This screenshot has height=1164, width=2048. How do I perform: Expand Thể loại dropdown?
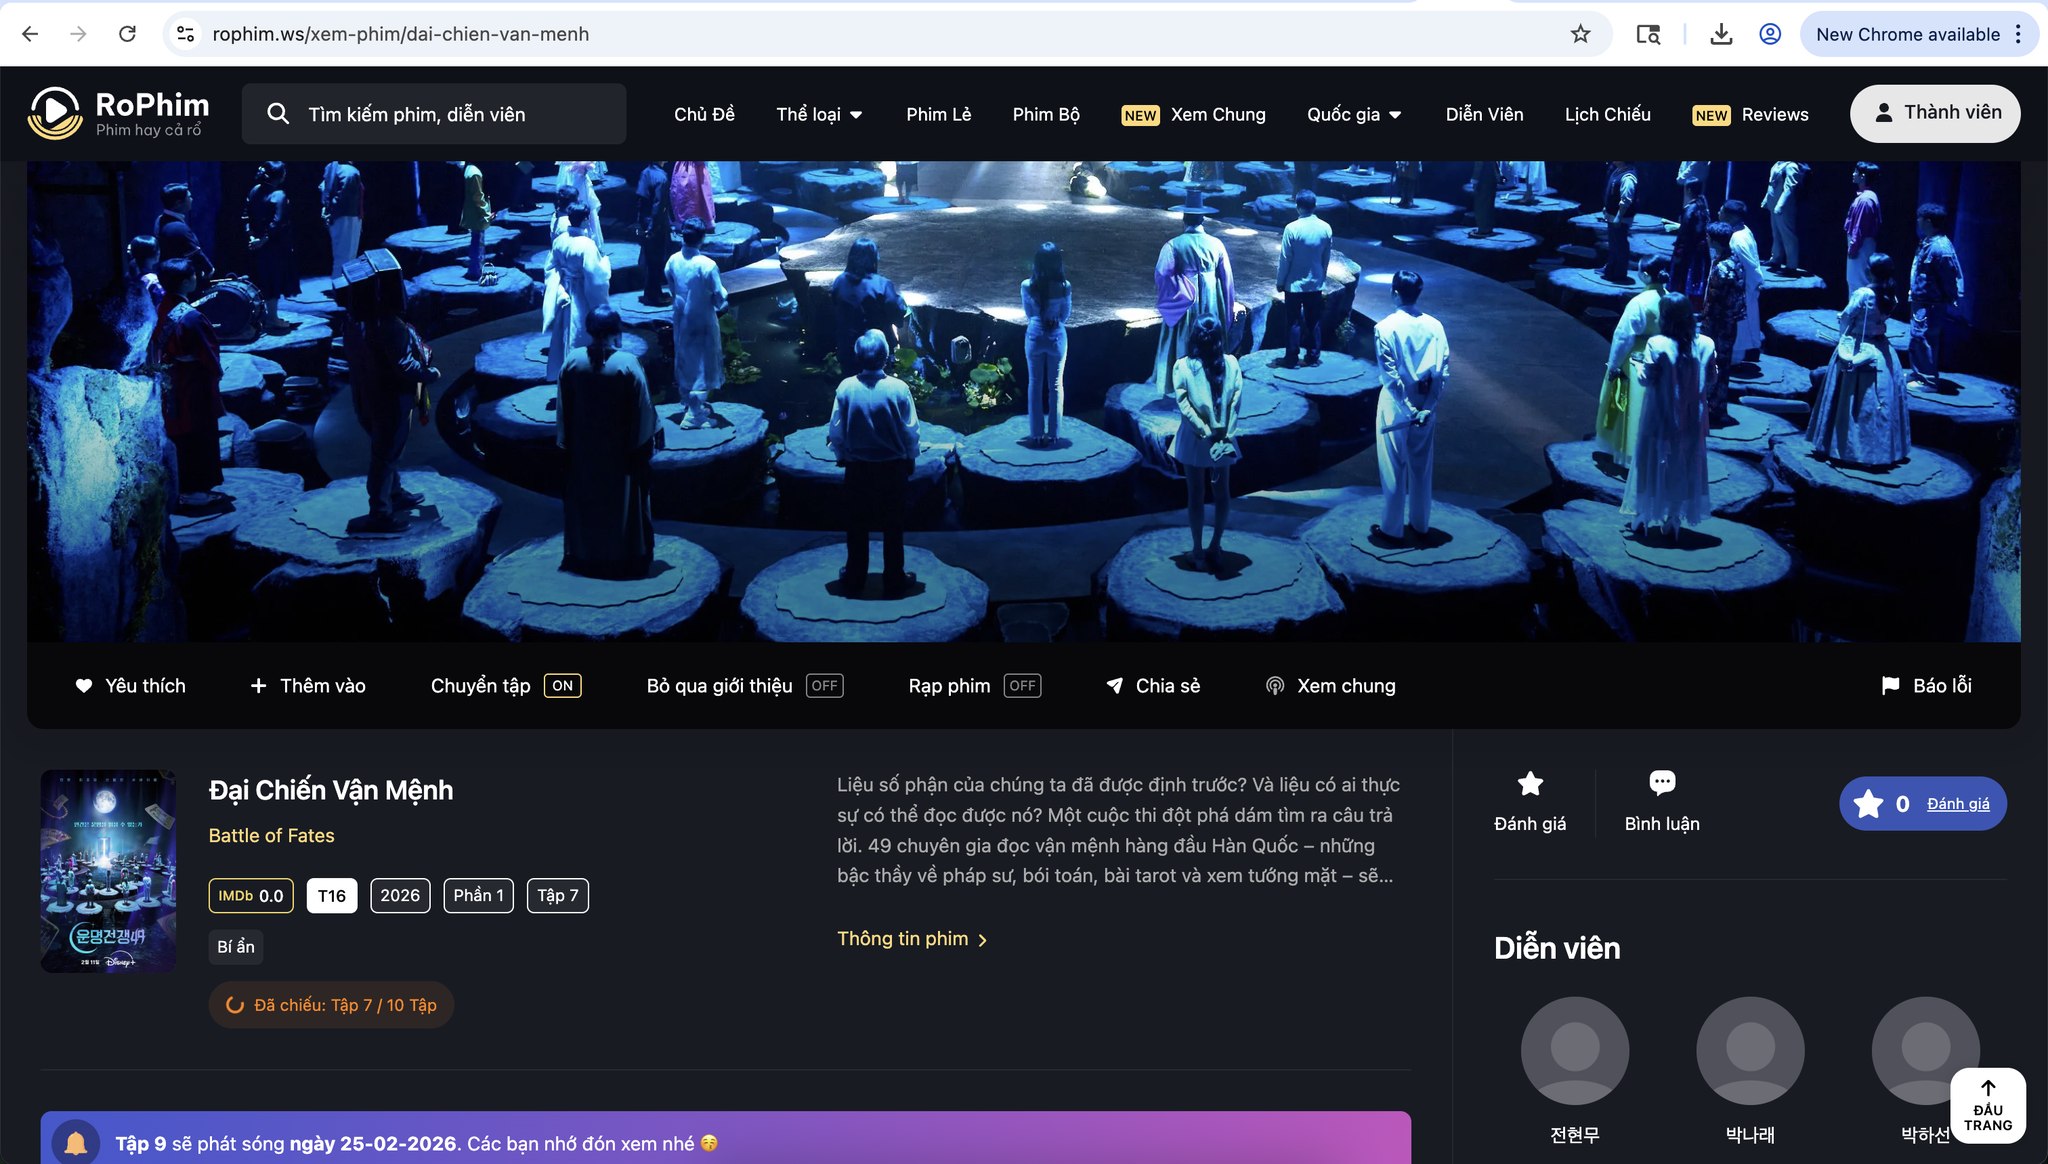click(x=819, y=114)
